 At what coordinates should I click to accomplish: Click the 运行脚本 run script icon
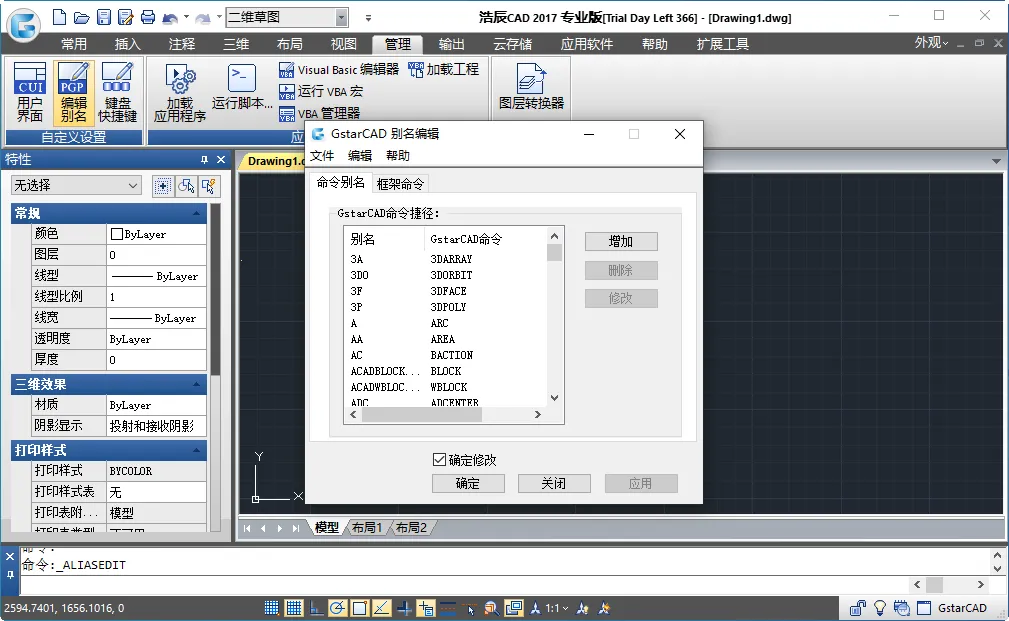click(242, 86)
